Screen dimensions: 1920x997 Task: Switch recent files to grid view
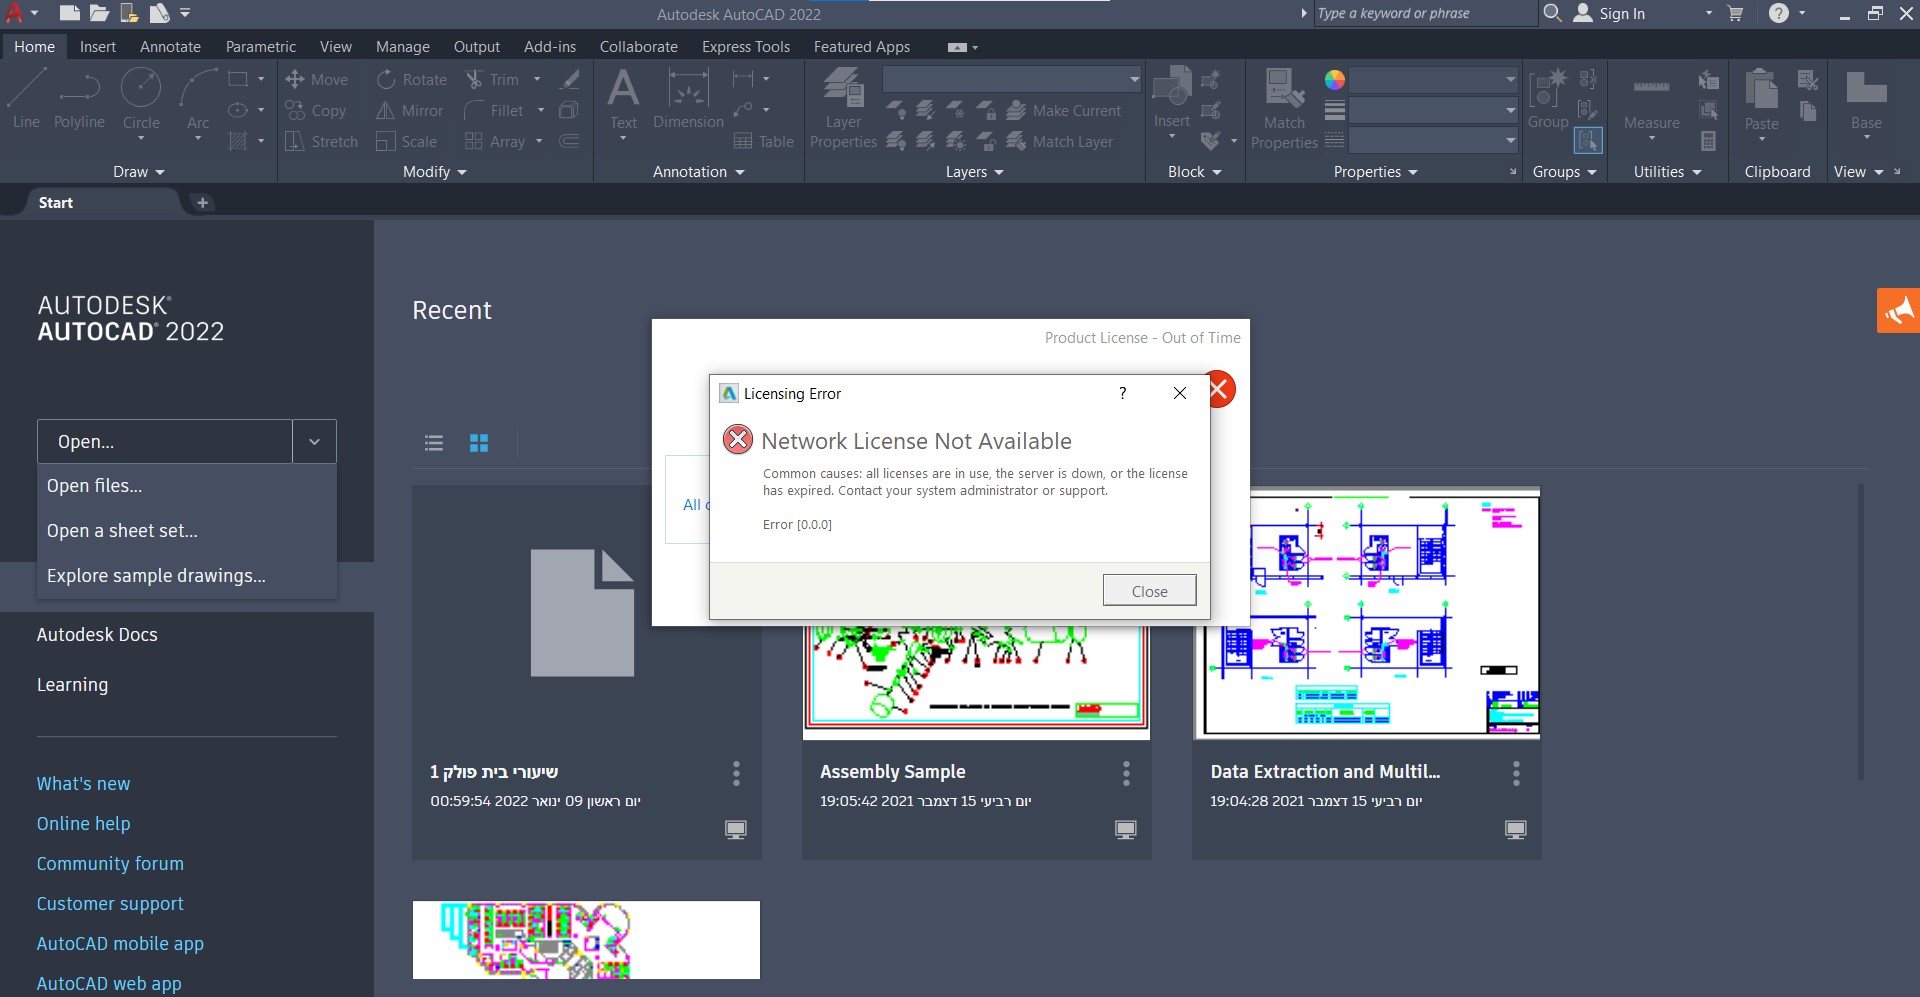(x=479, y=443)
